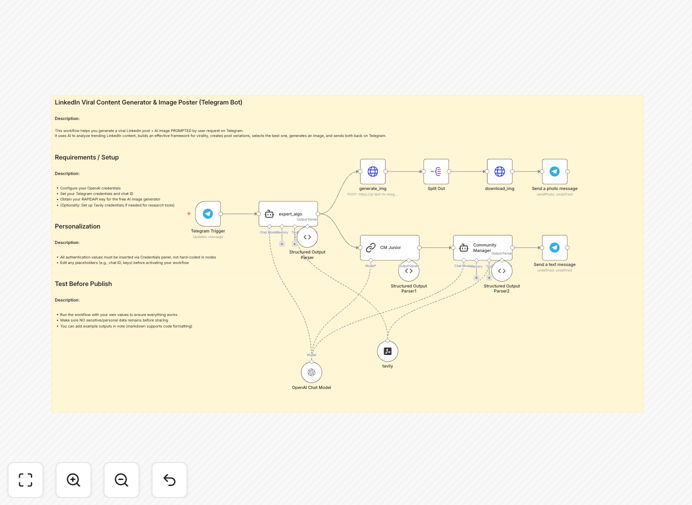The width and height of the screenshot is (692, 505).
Task: Click the reset zoom undo-arrow button
Action: pyautogui.click(x=169, y=480)
